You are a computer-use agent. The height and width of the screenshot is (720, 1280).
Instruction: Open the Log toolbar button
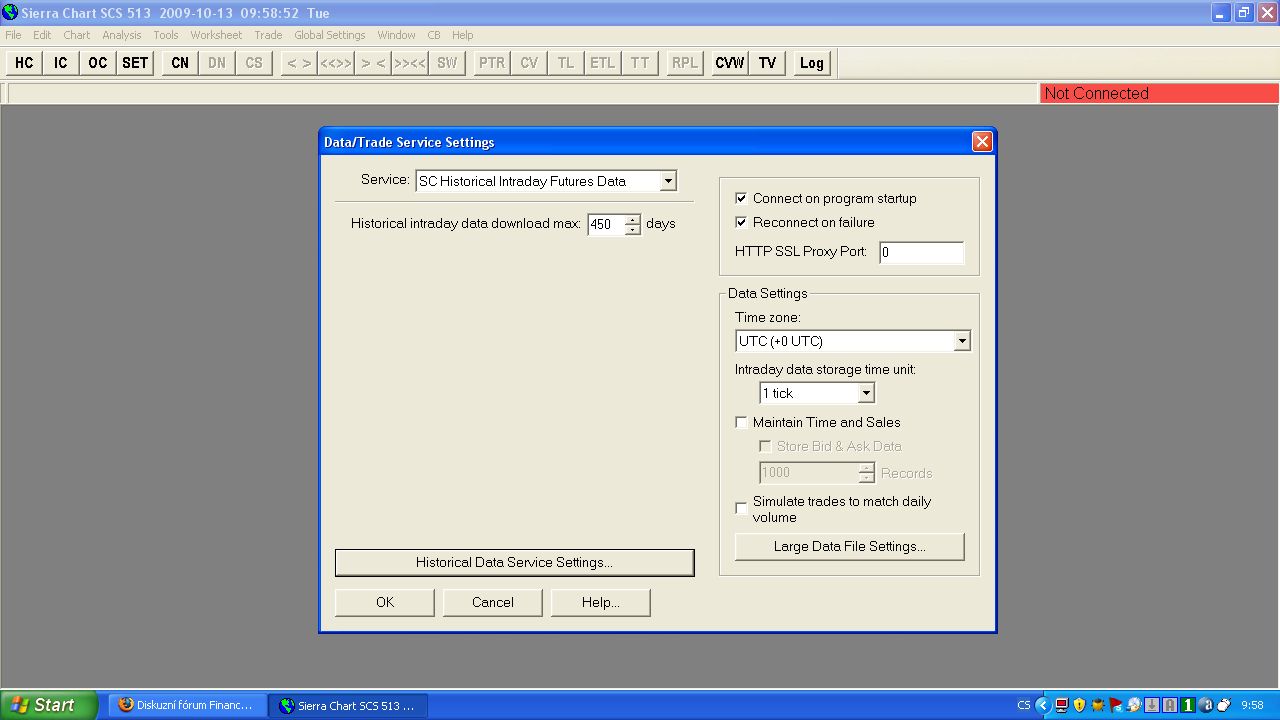click(812, 63)
